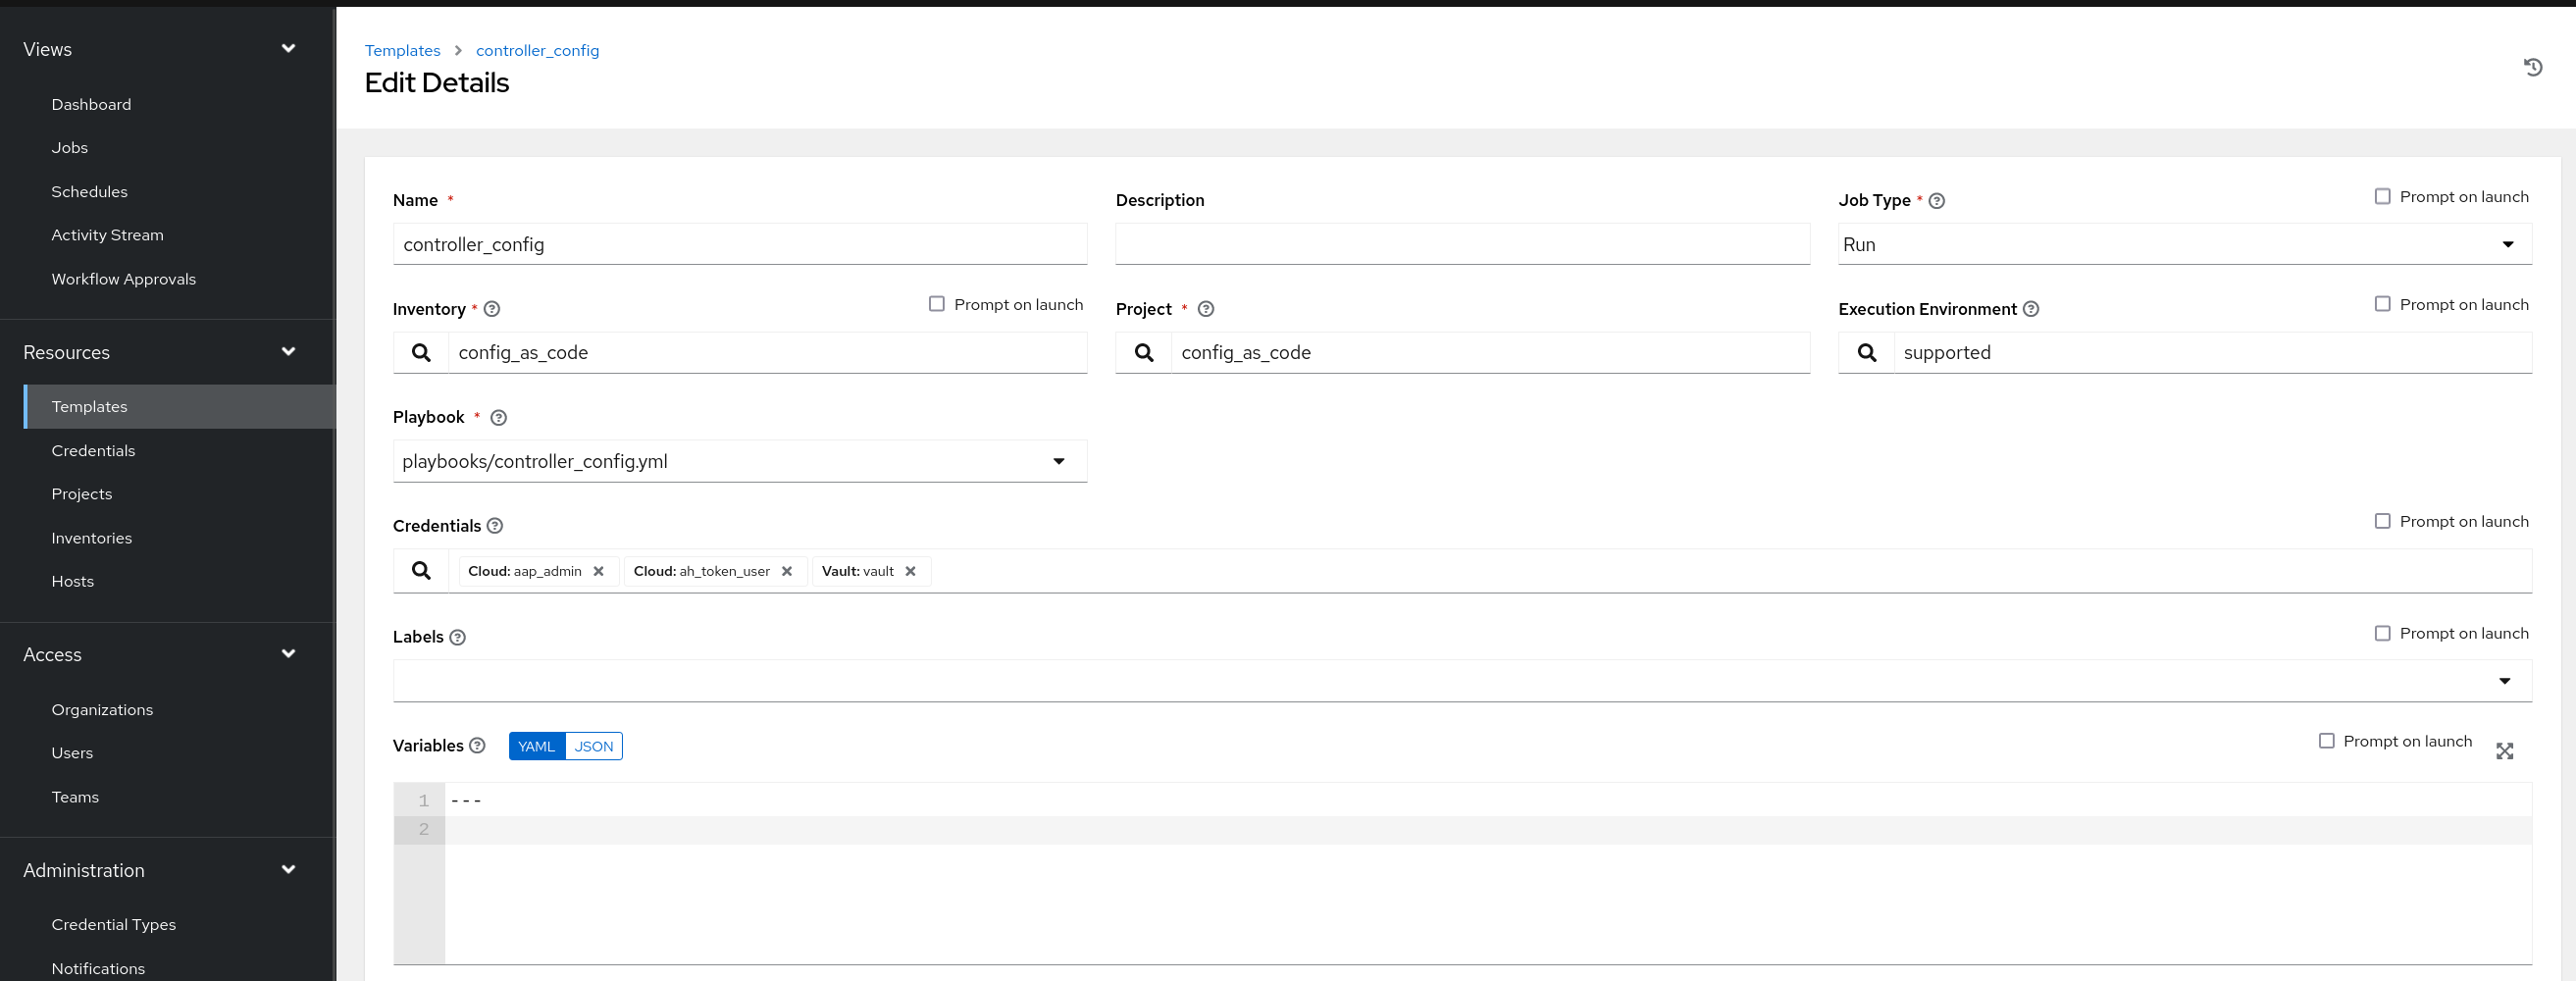Click line 2 of Variables editor
This screenshot has height=981, width=2576.
tap(1488, 830)
